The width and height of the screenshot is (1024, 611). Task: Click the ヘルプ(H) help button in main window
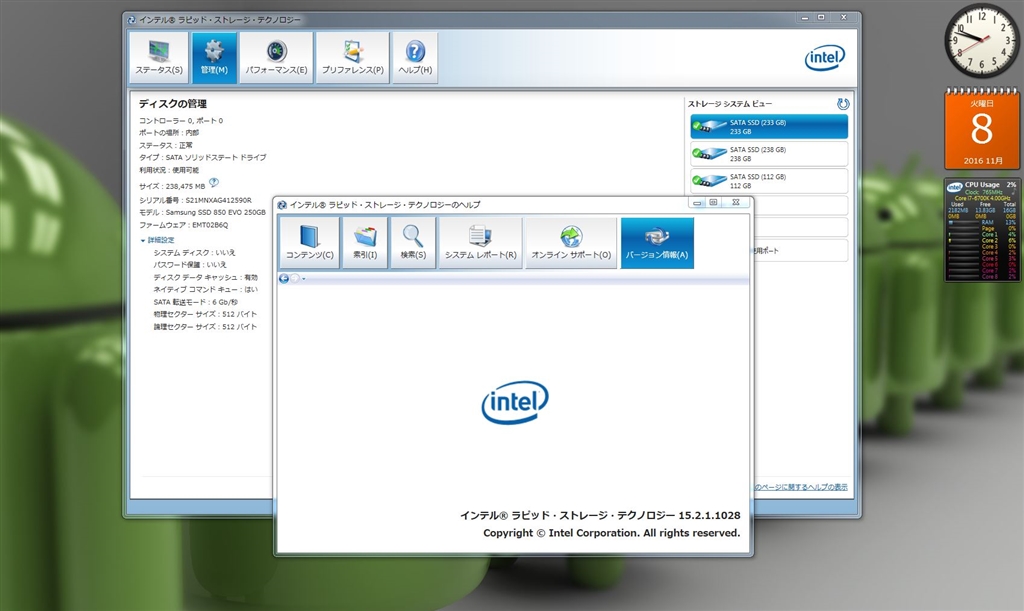point(415,57)
